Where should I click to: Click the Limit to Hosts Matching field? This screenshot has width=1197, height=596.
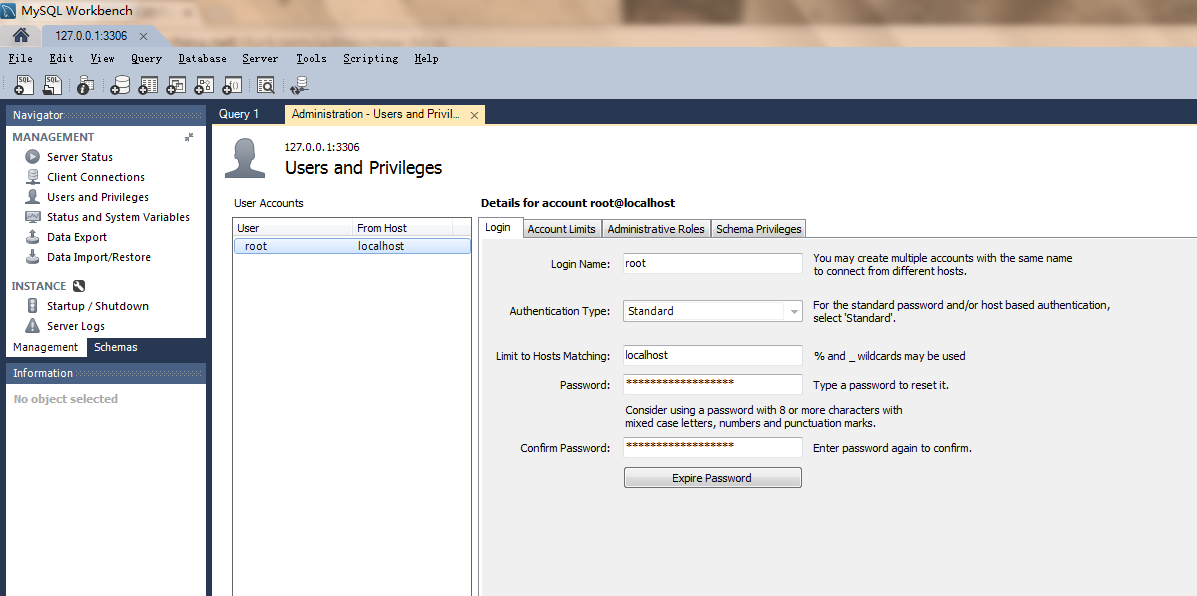pos(712,356)
